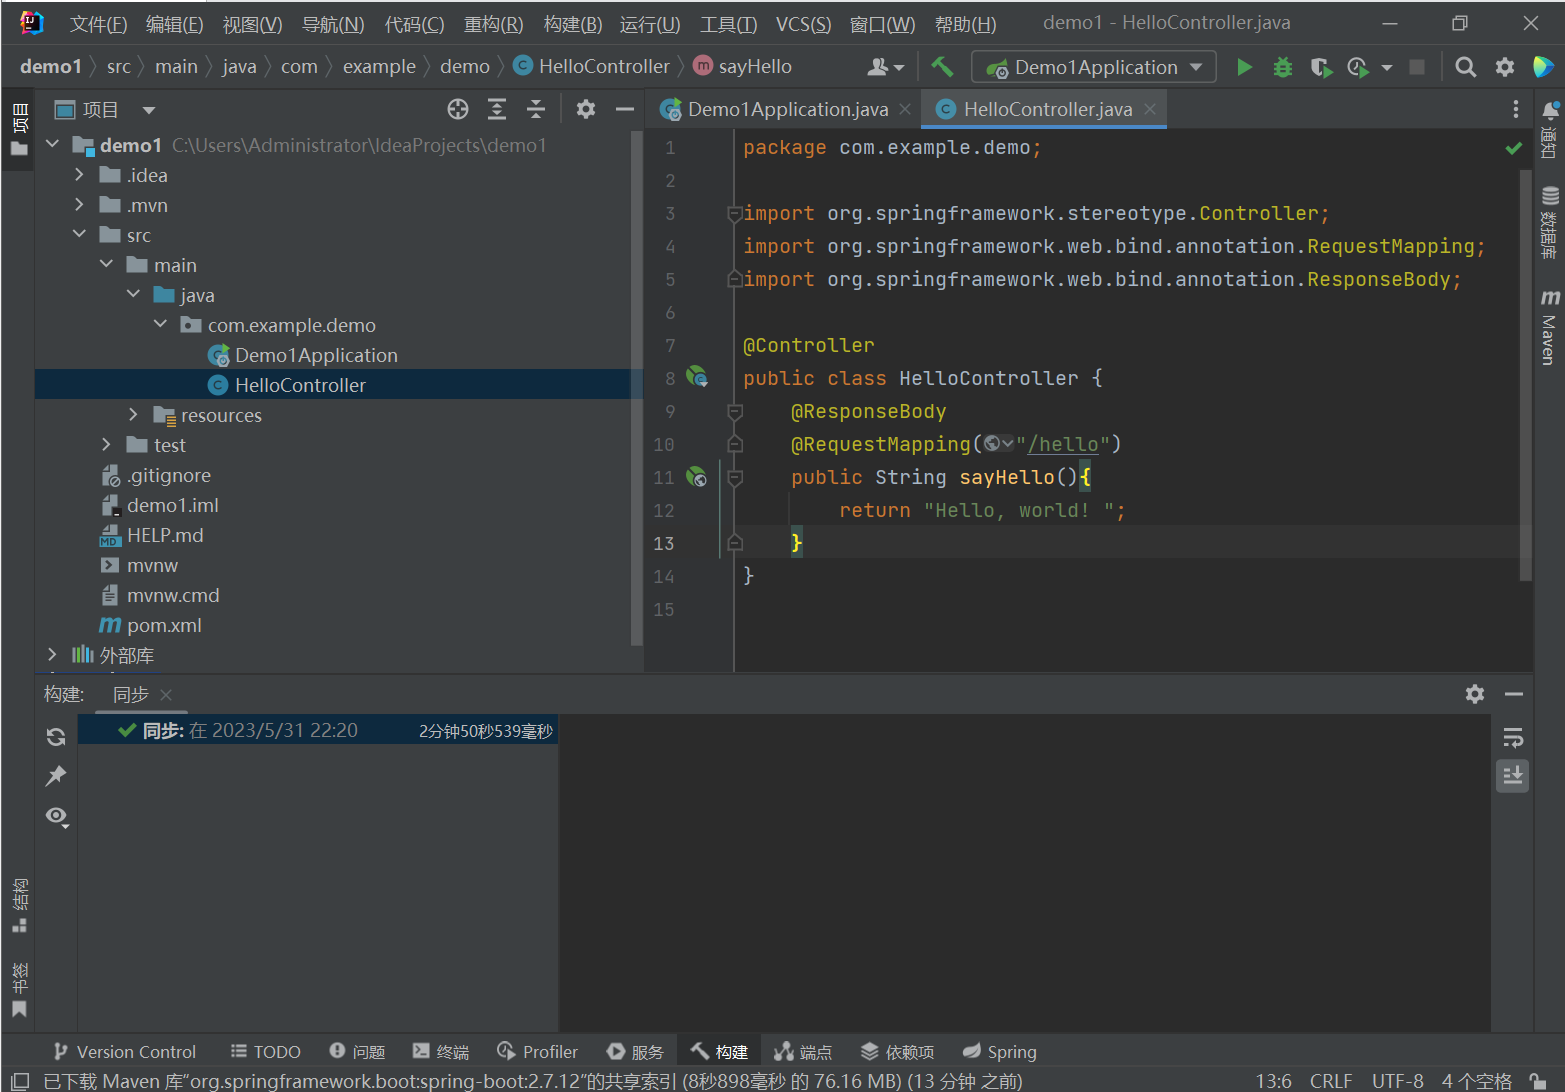Click the locate-in-project crosshair icon
This screenshot has width=1565, height=1092.
pos(458,110)
